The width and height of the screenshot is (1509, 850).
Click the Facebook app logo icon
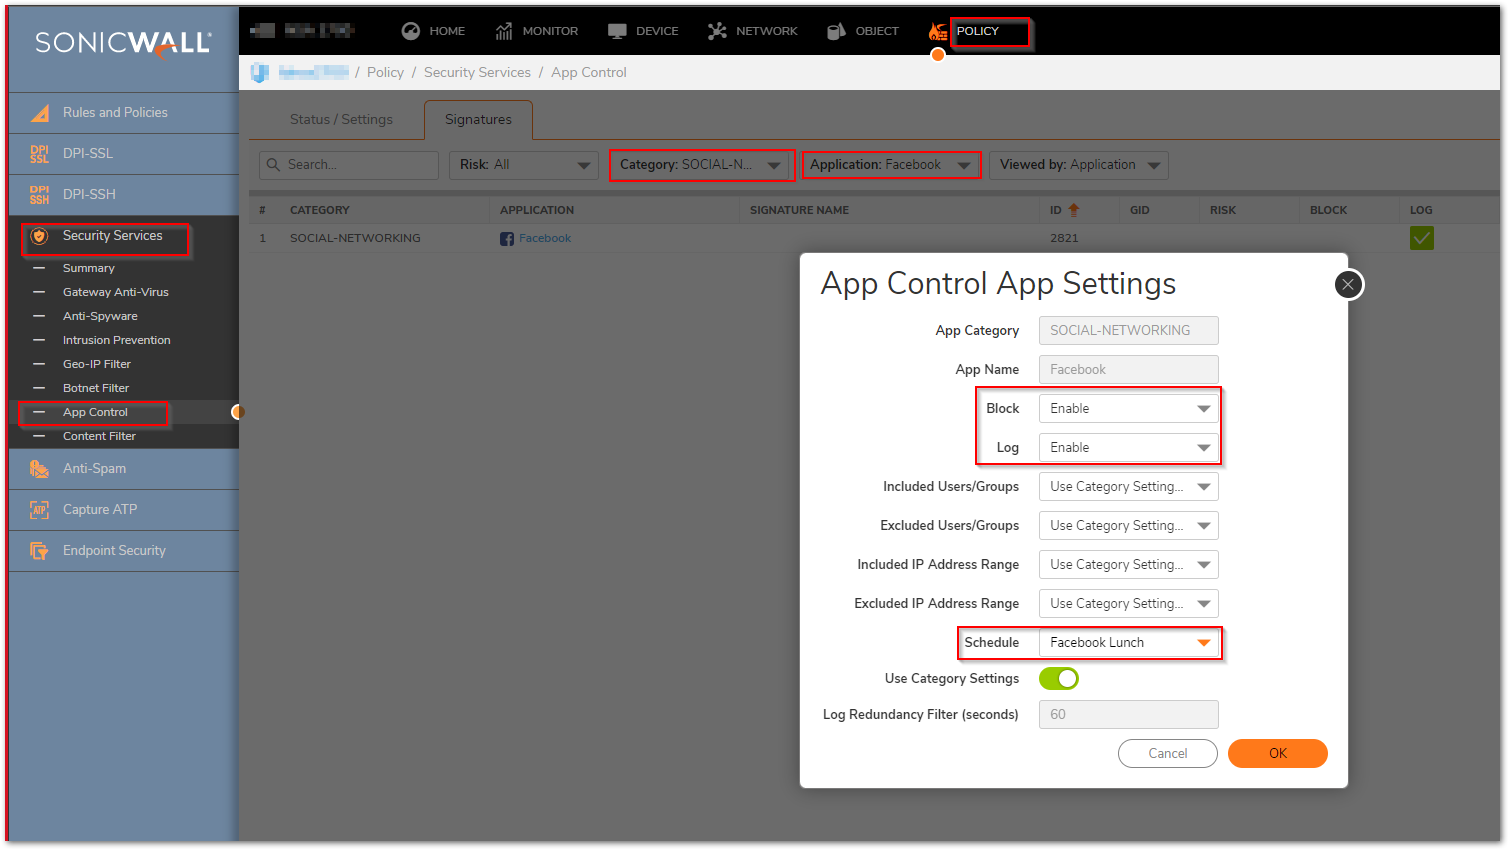(x=507, y=239)
